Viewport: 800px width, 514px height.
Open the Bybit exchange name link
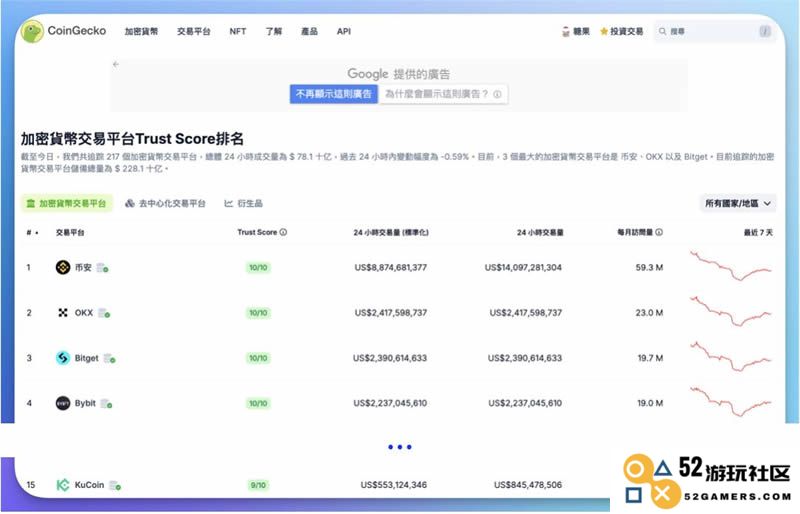point(85,403)
